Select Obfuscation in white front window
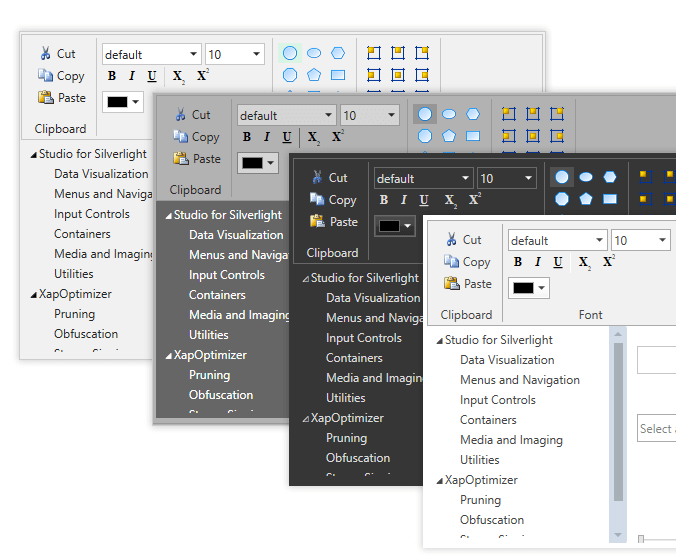This screenshot has height=560, width=676. pyautogui.click(x=491, y=520)
